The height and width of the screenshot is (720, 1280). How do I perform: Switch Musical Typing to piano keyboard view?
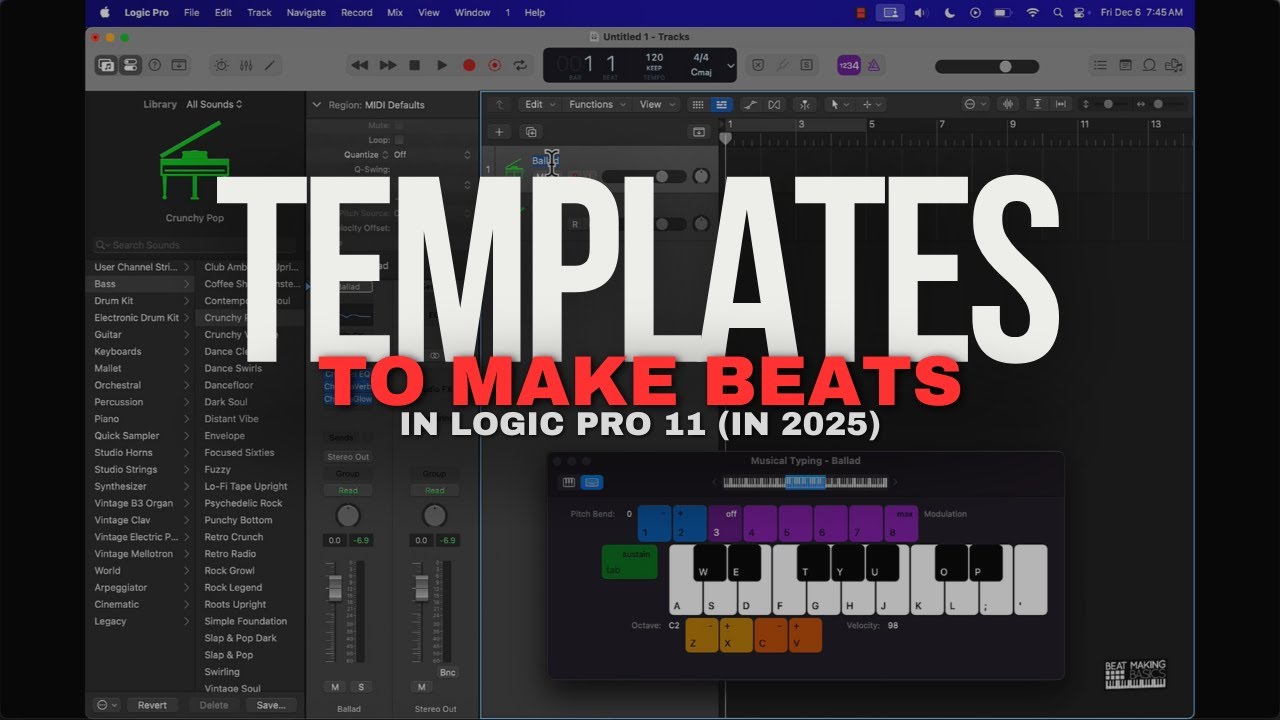(x=568, y=482)
